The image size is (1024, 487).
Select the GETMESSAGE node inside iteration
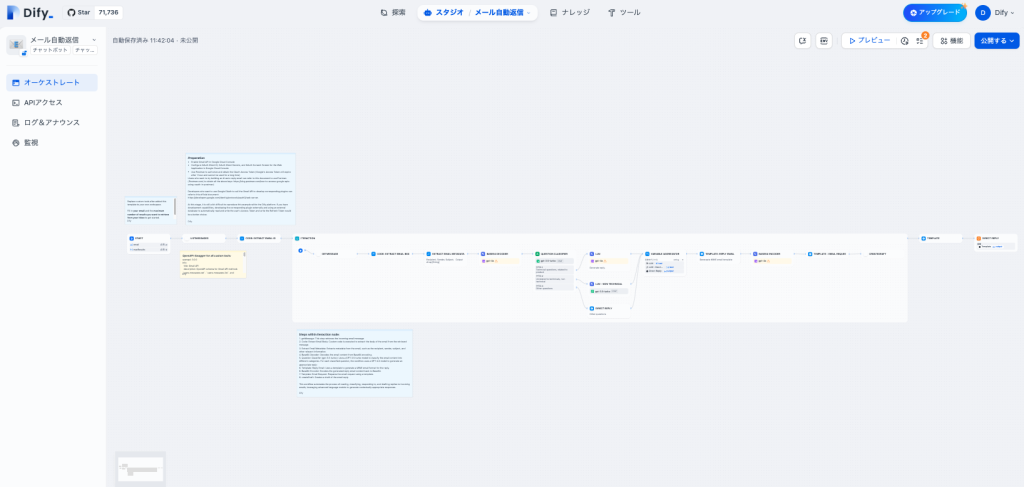point(336,253)
